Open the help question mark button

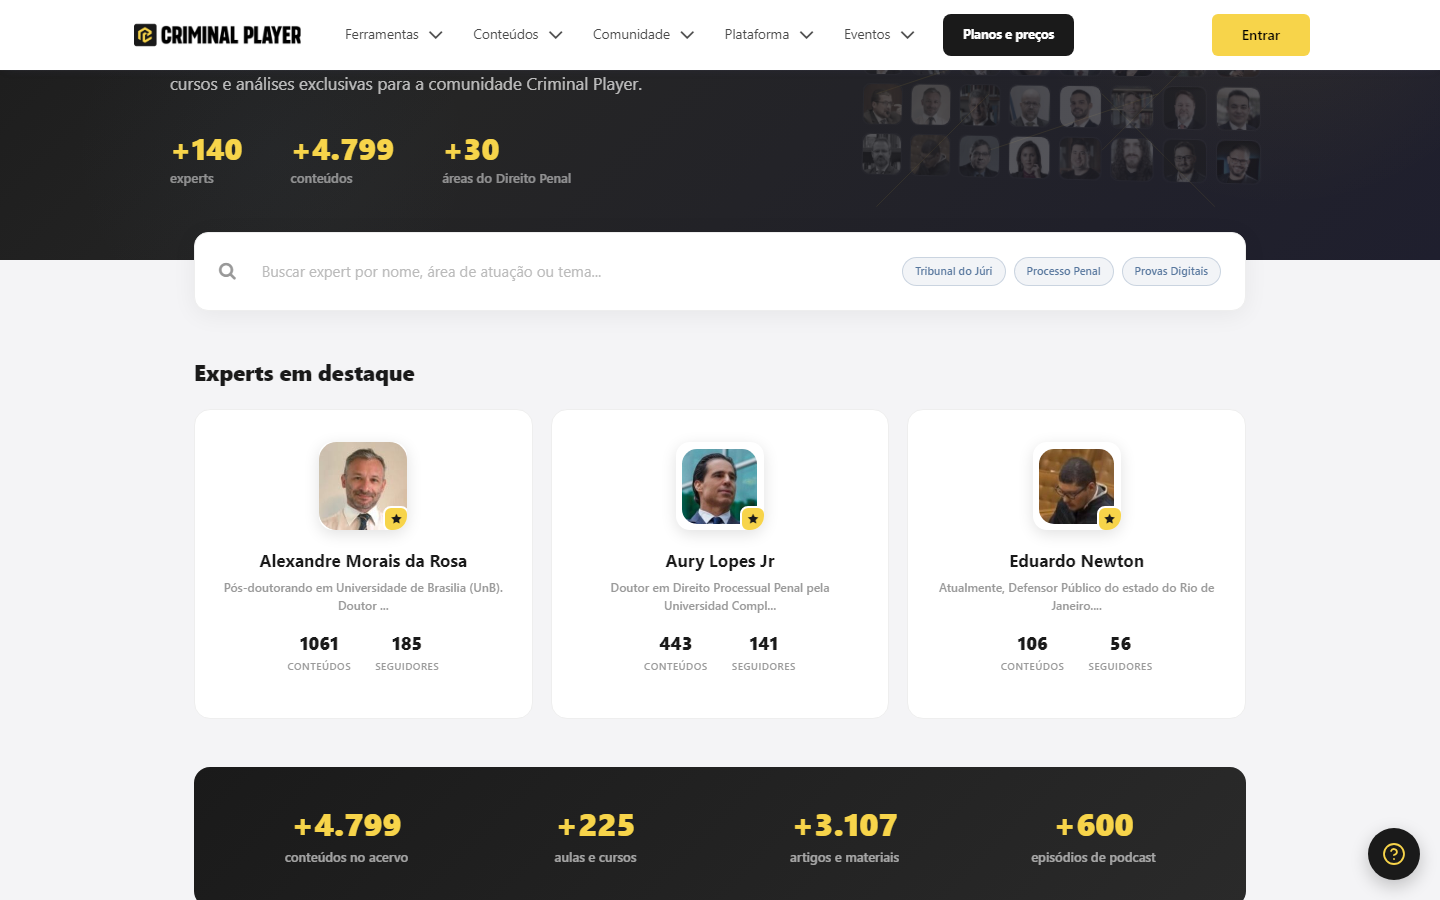1394,854
